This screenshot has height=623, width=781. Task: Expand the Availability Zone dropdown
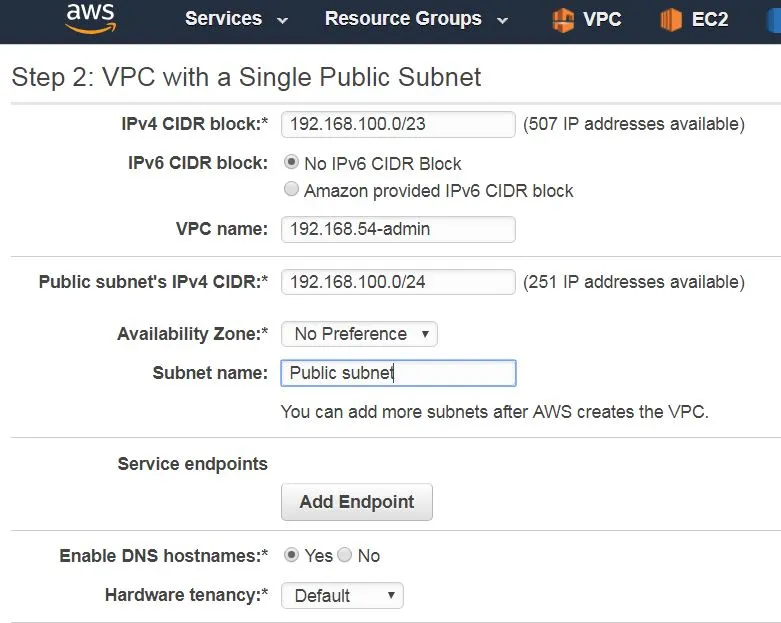(359, 334)
